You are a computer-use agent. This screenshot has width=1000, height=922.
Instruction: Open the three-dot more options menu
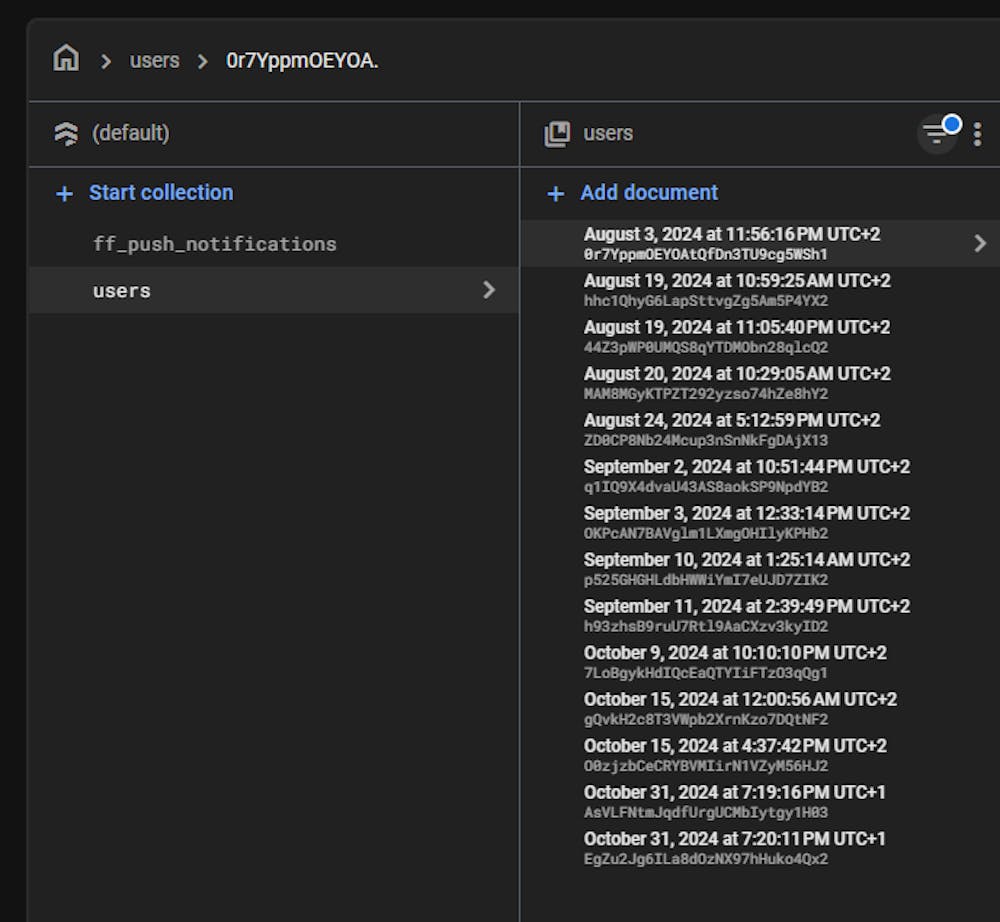pyautogui.click(x=977, y=134)
